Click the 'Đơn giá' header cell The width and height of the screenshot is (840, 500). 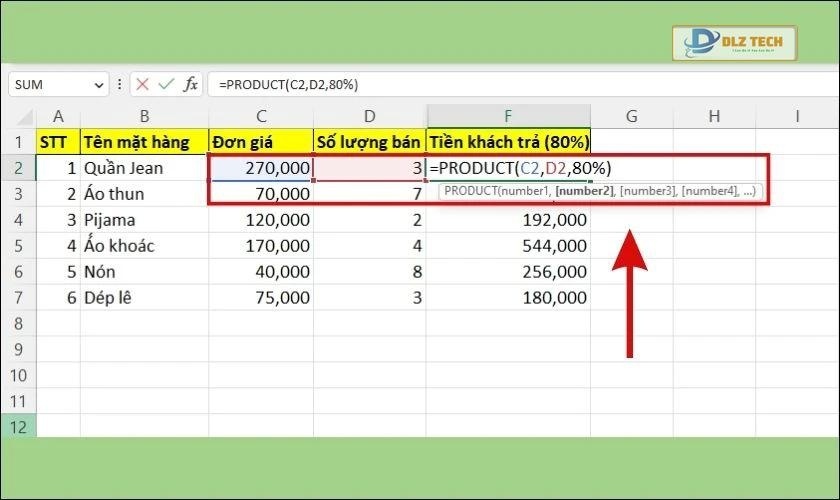pyautogui.click(x=261, y=142)
